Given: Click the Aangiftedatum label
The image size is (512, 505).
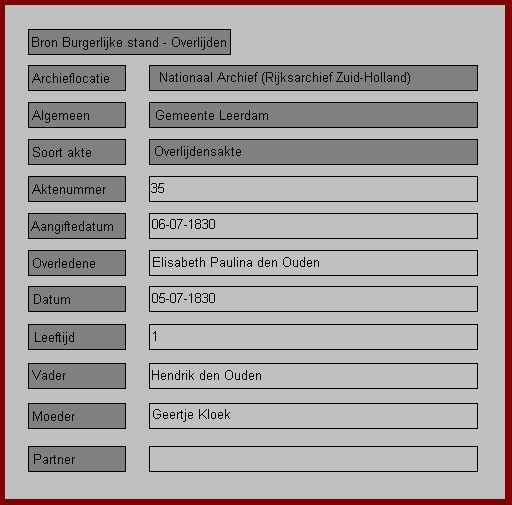Looking at the screenshot, I should pos(77,226).
